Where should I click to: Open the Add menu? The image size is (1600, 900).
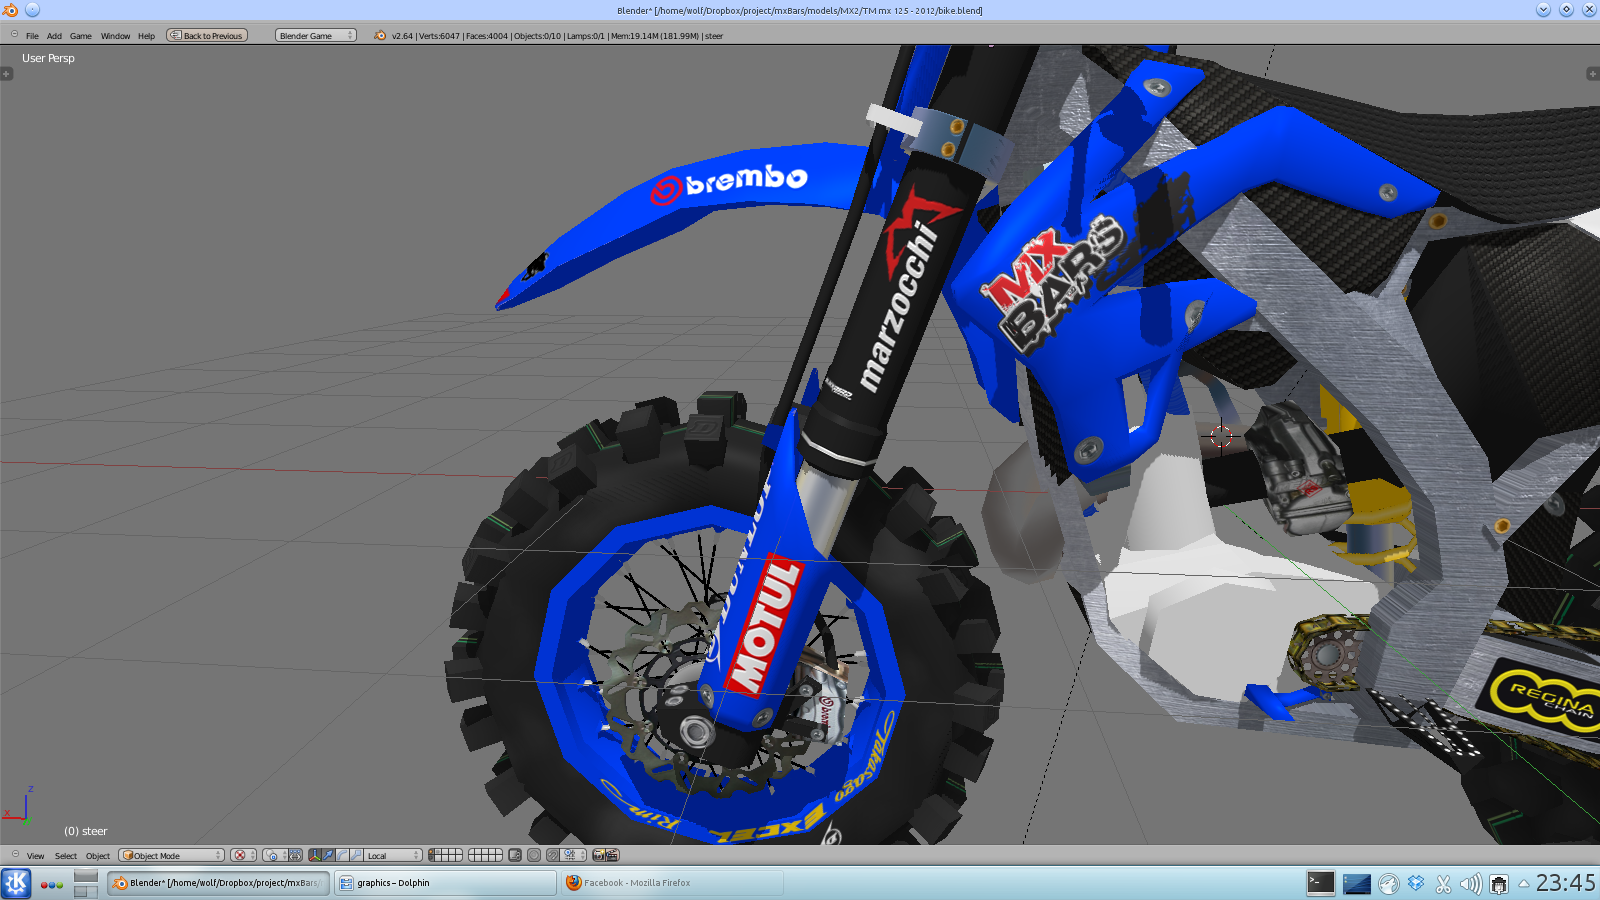(x=54, y=36)
